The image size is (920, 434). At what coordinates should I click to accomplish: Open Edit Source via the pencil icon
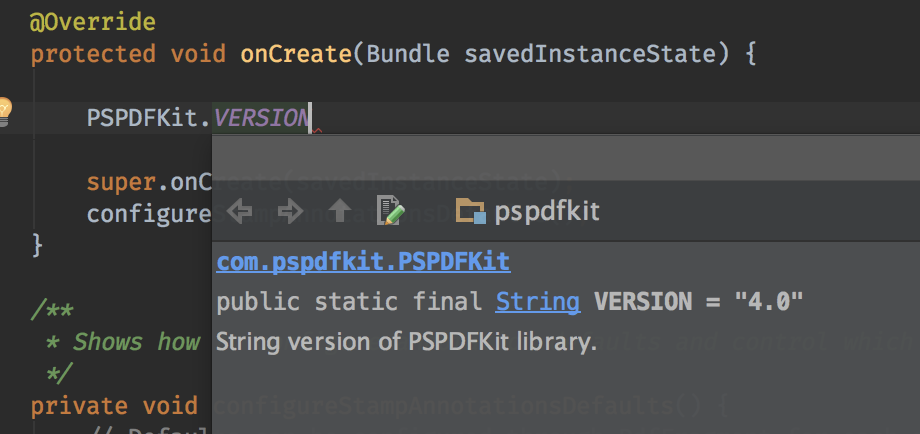point(390,211)
